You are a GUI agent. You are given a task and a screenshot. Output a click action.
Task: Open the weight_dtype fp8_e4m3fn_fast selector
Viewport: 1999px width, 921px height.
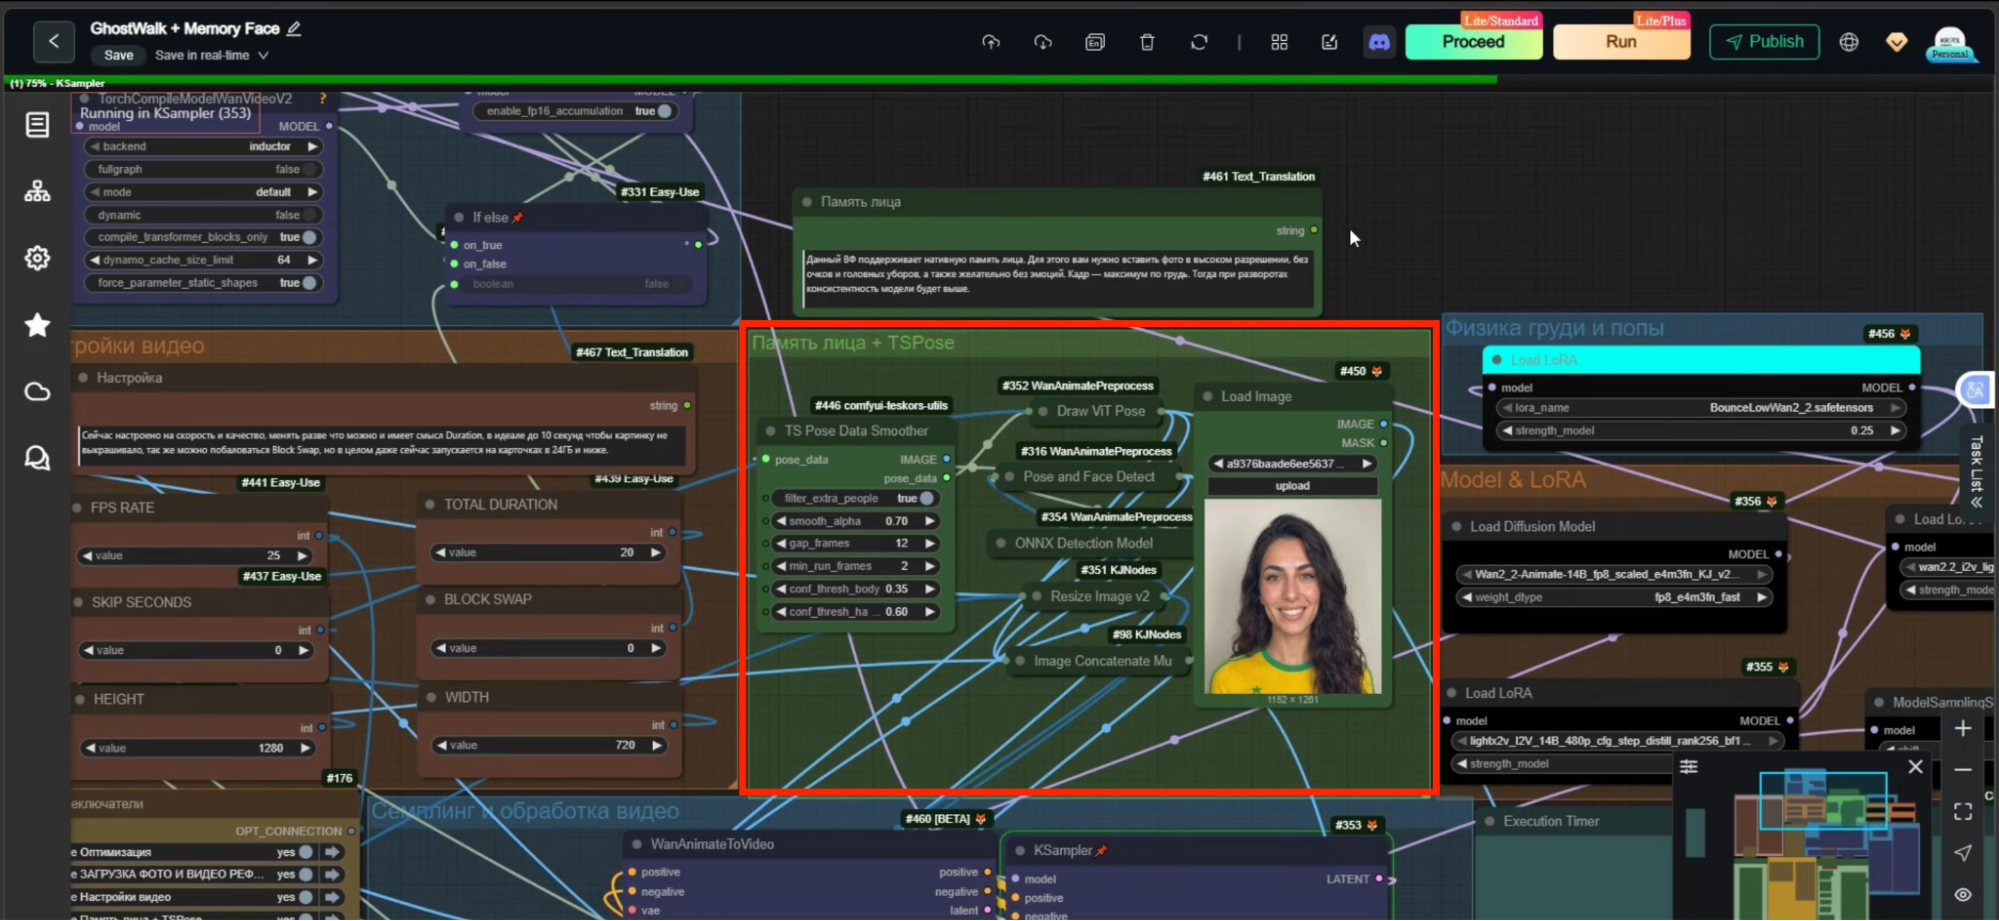[1614, 597]
